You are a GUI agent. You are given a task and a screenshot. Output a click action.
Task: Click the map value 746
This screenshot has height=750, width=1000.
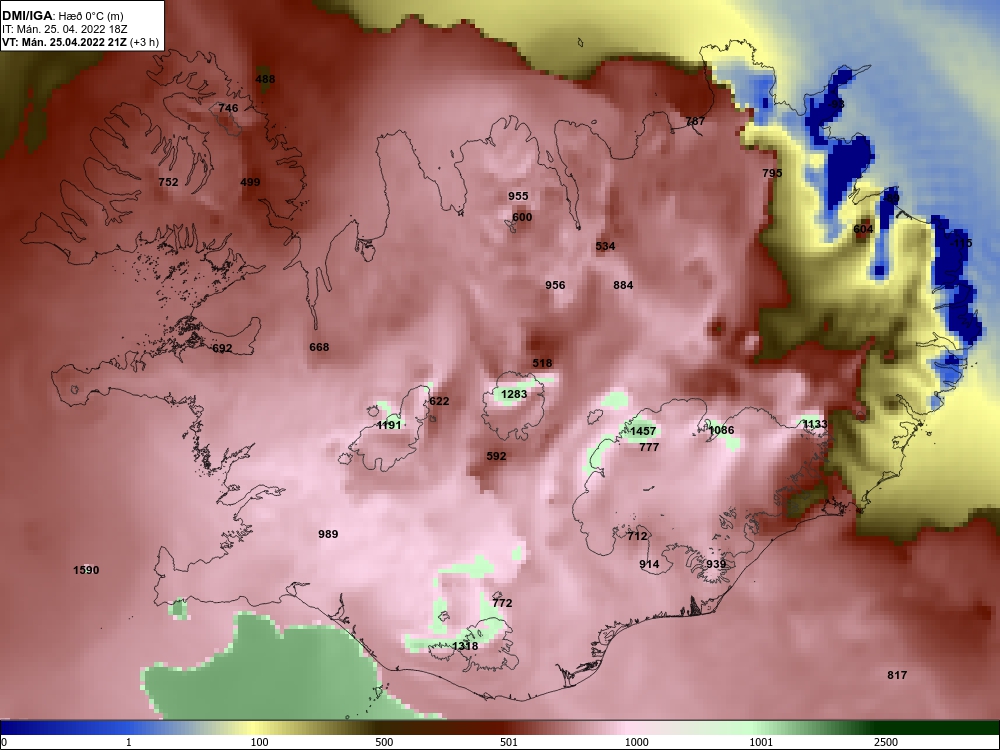(228, 108)
